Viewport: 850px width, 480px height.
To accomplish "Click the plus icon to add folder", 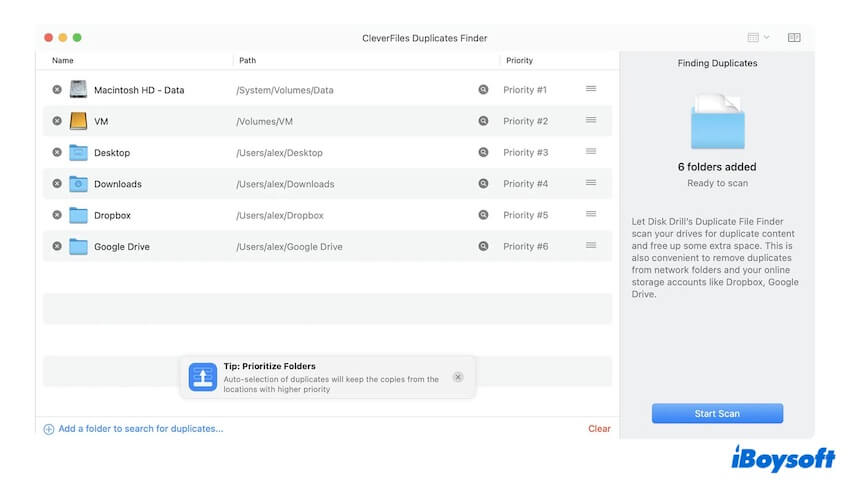I will click(x=49, y=429).
